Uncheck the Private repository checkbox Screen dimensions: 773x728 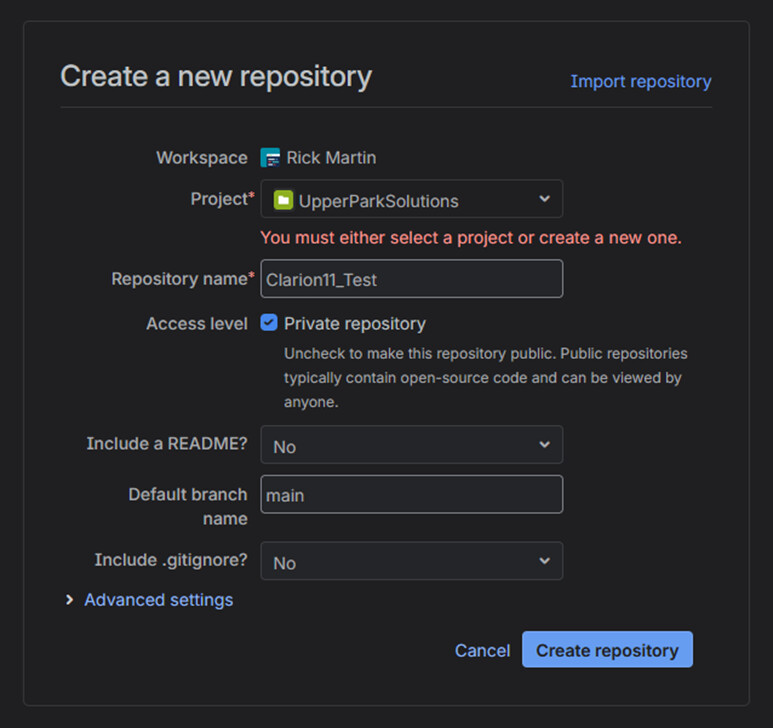(269, 323)
